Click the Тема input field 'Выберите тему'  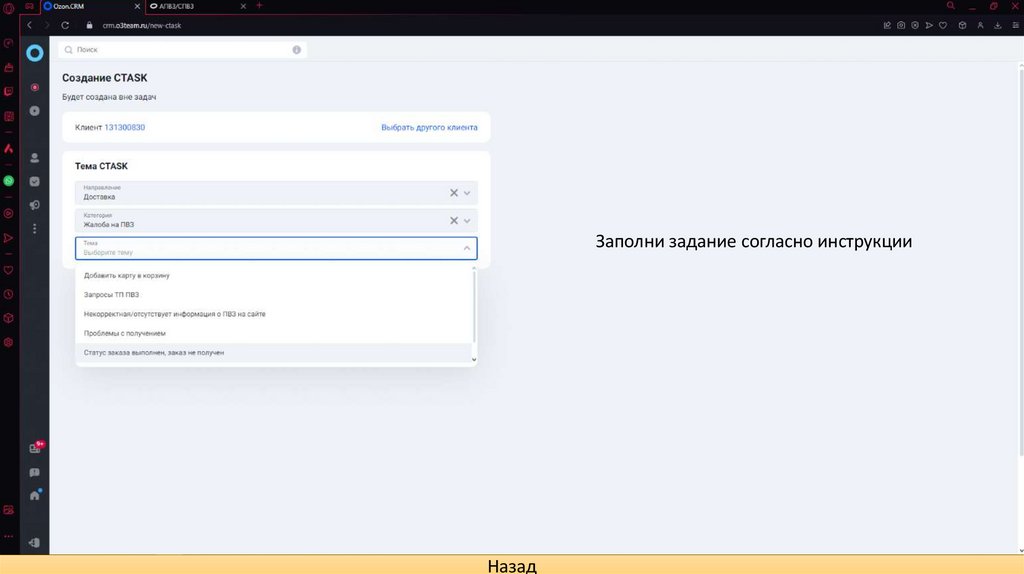click(276, 248)
